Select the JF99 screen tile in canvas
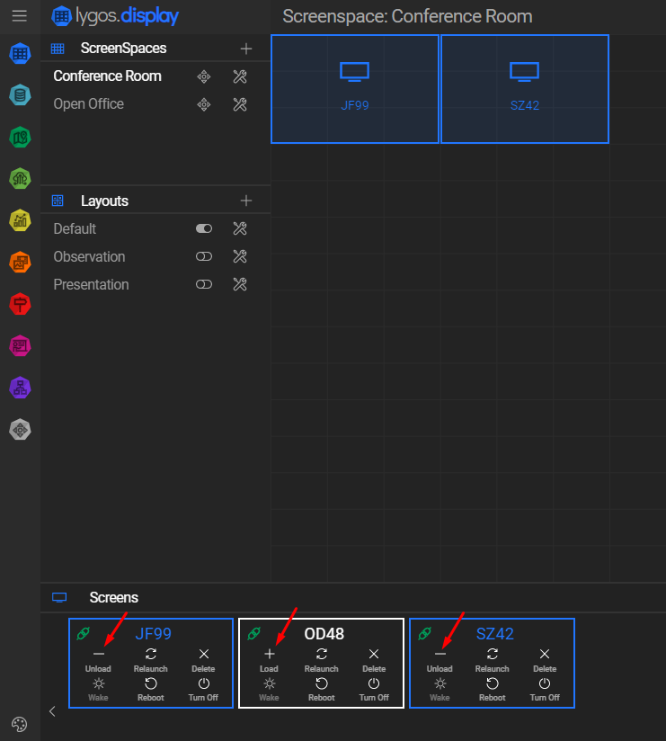Screen dimensions: 666x741 355,89
